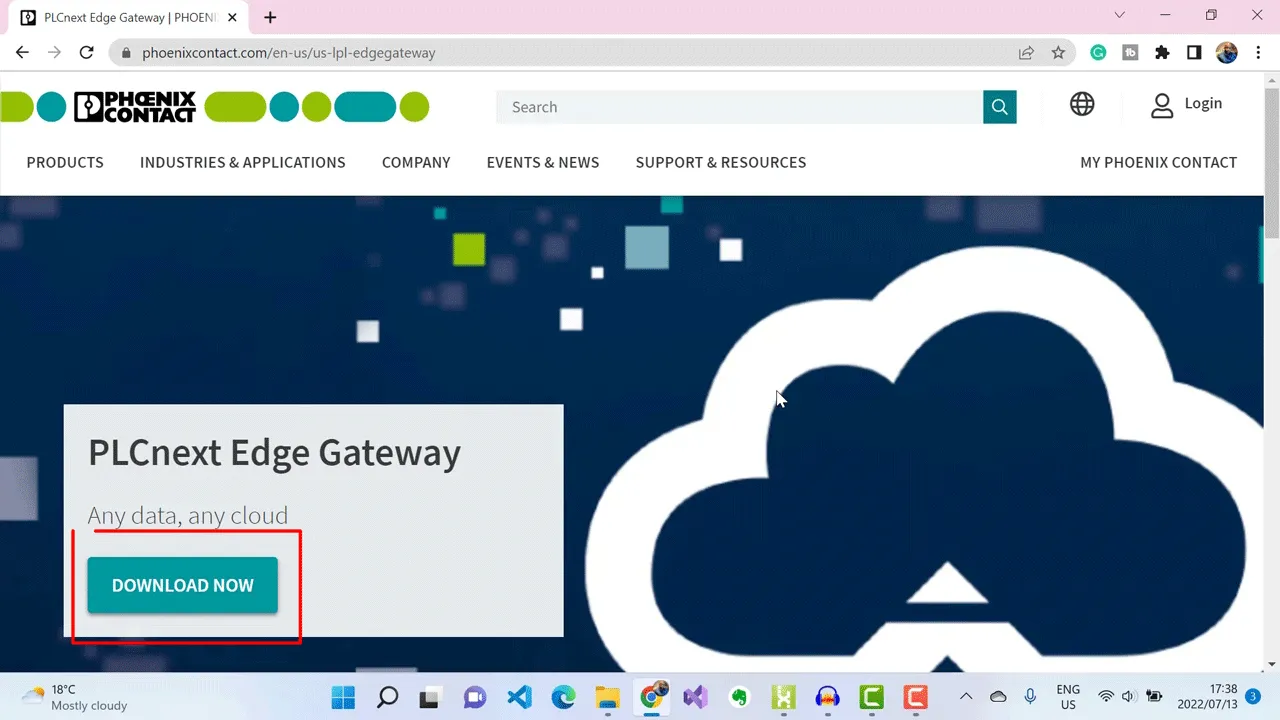Open the OneDrive cloud tray icon
1280x720 pixels.
[x=998, y=697]
